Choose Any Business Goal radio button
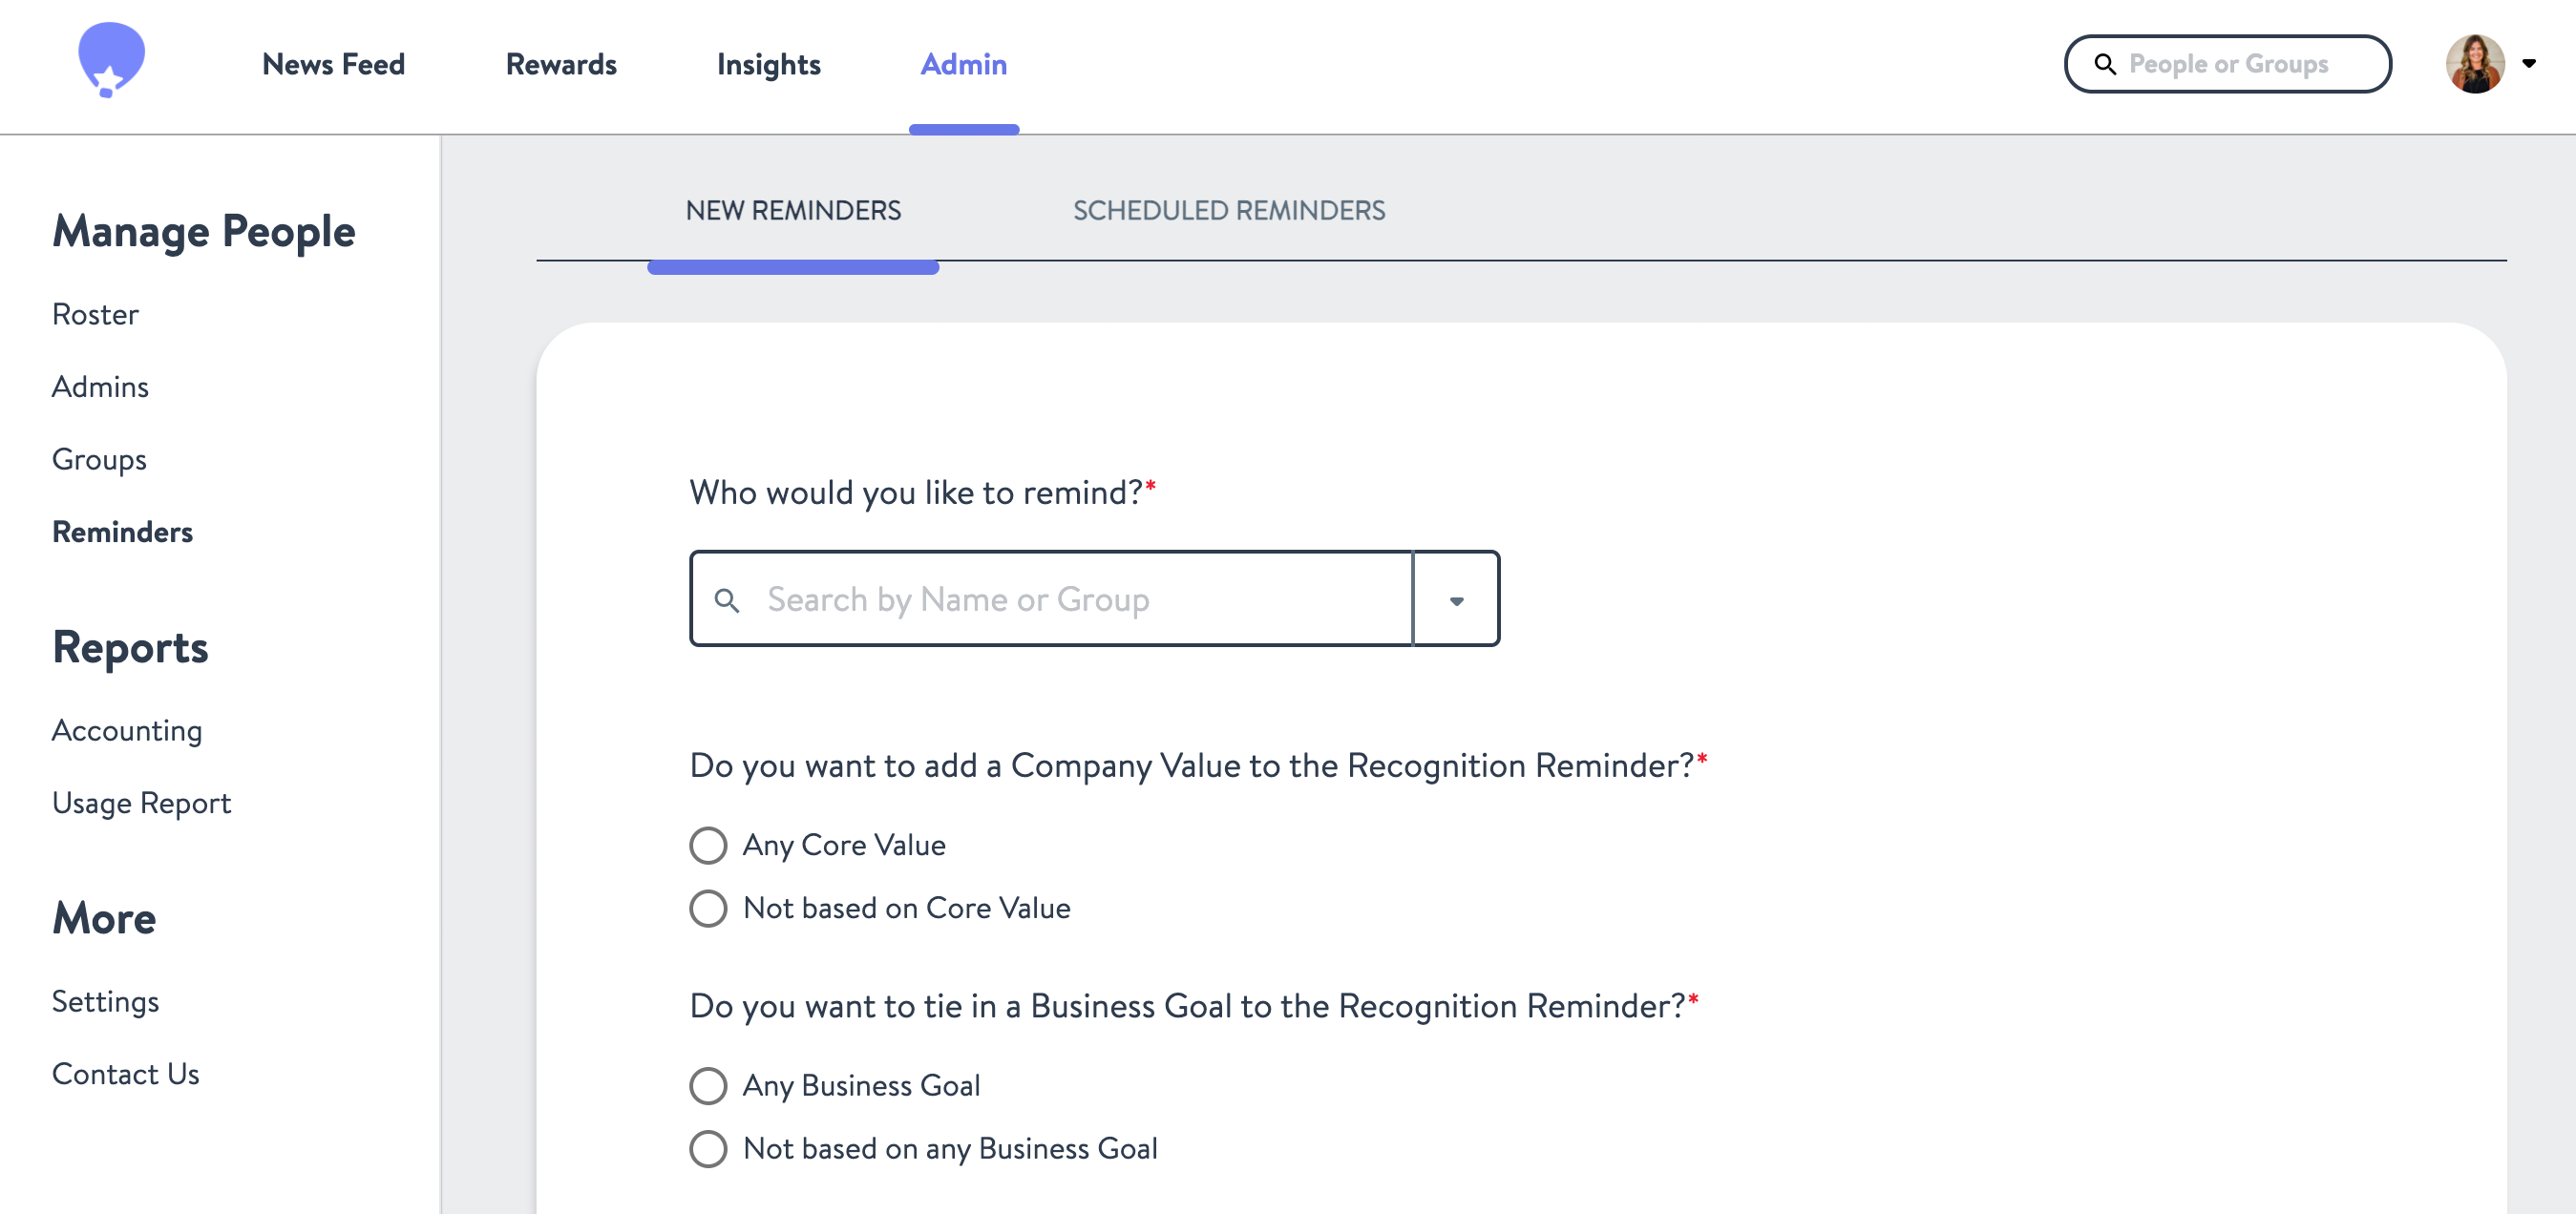The width and height of the screenshot is (2576, 1214). [x=708, y=1085]
